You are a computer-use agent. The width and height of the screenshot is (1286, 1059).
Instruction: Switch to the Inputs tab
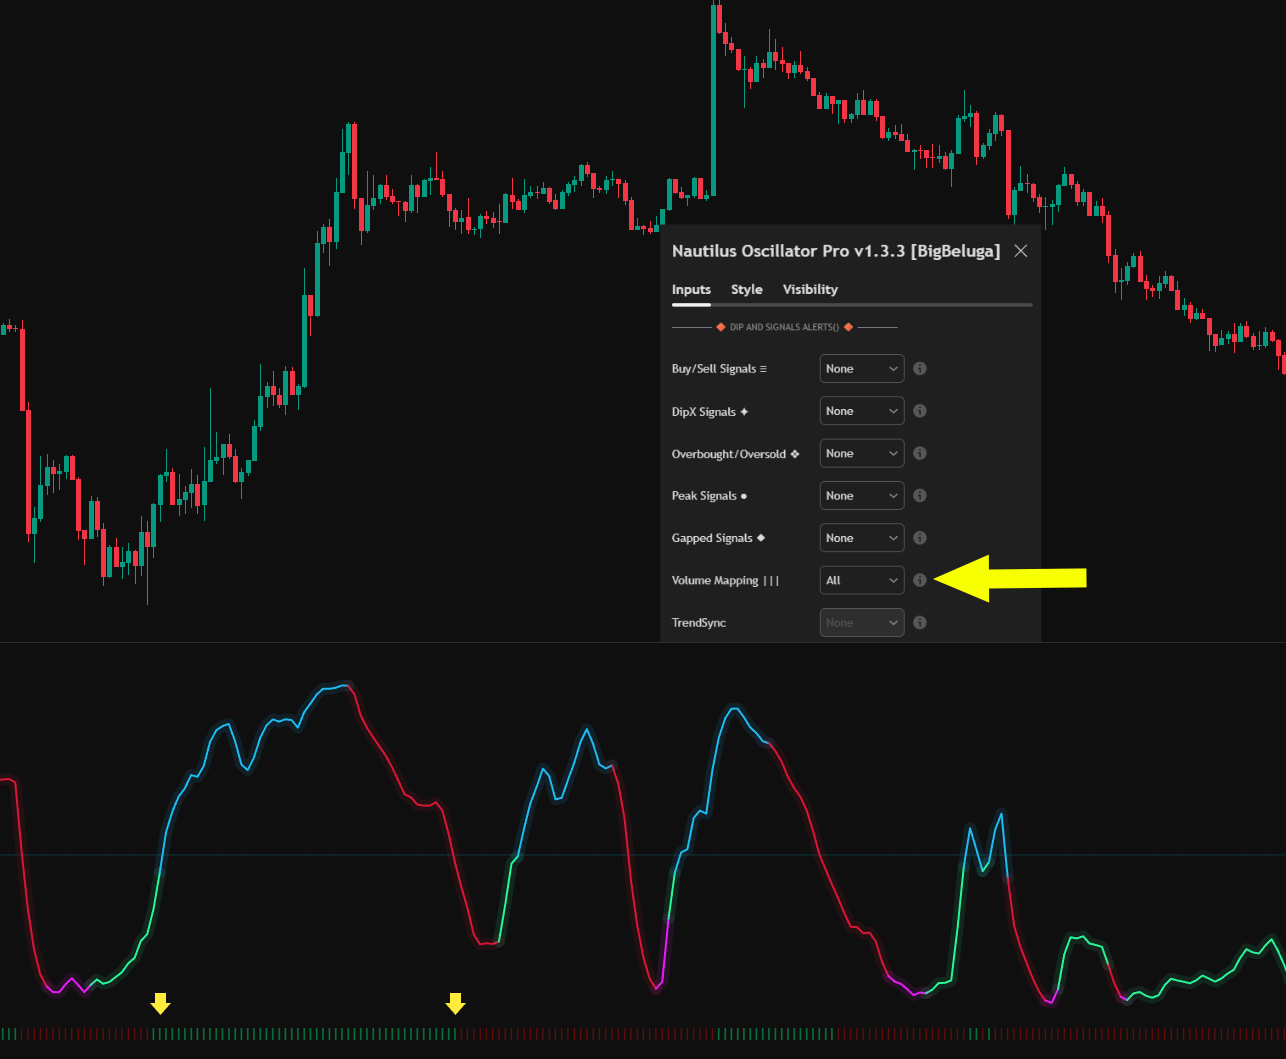(691, 290)
